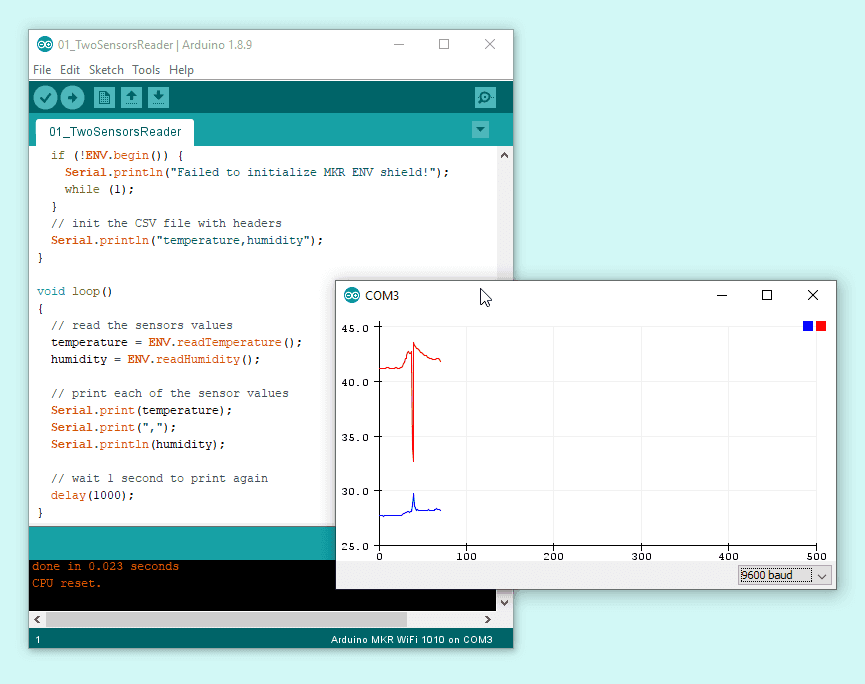Click the Arduino logo in IDE title bar
Image resolution: width=865 pixels, height=684 pixels.
coord(45,45)
